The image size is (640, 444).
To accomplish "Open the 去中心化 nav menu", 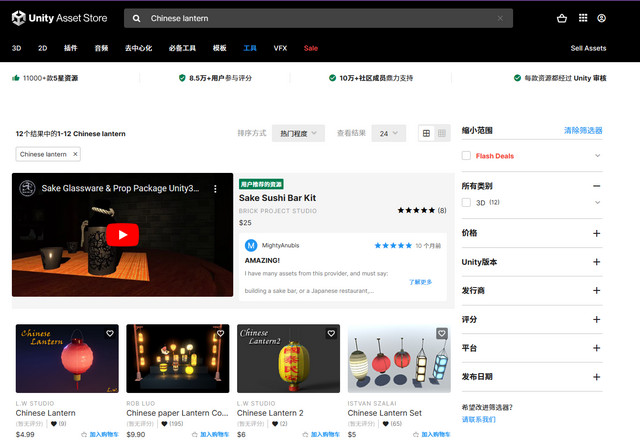I will [x=138, y=48].
